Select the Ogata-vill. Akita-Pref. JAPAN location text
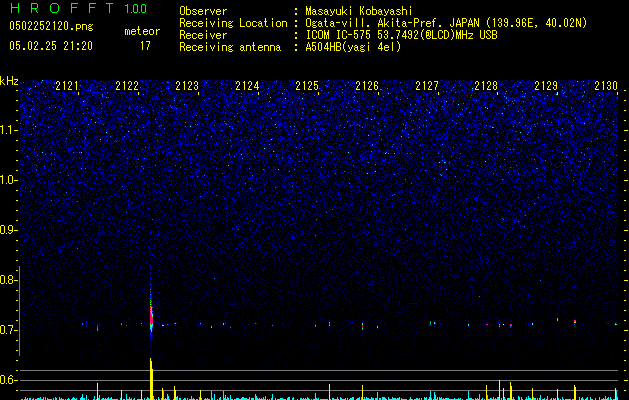Screen dimensions: 629x400 click(446, 23)
